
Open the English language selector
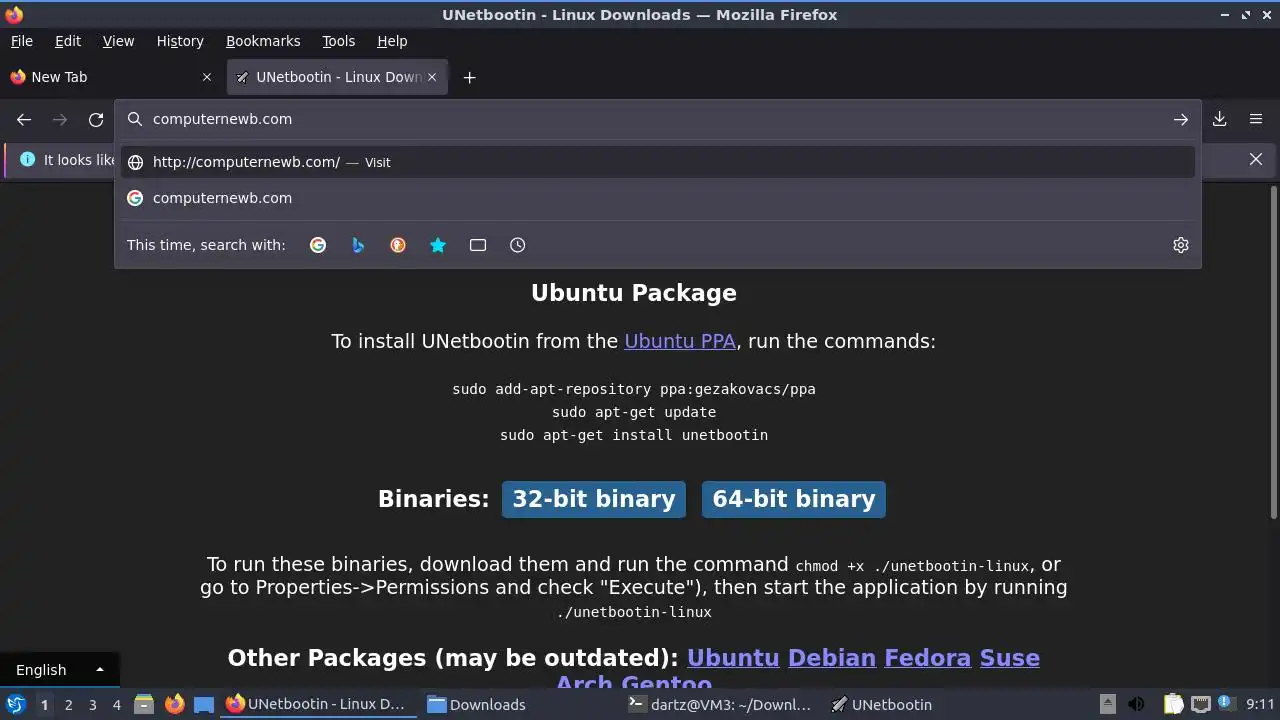pos(59,670)
